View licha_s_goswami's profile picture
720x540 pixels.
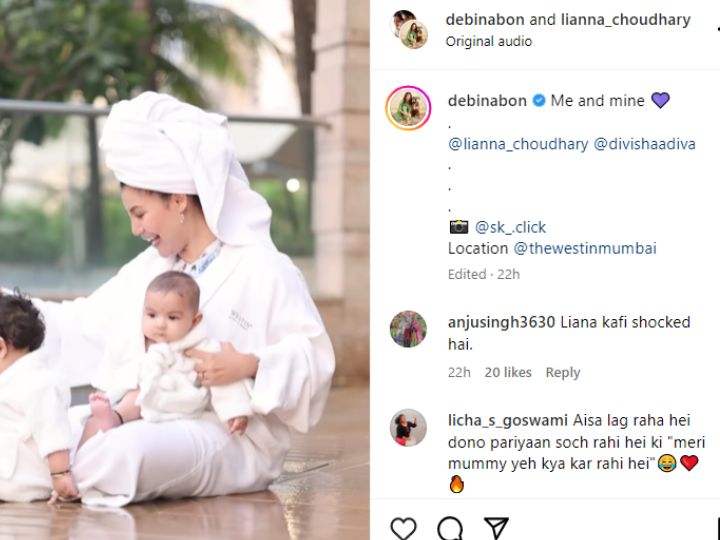[408, 428]
